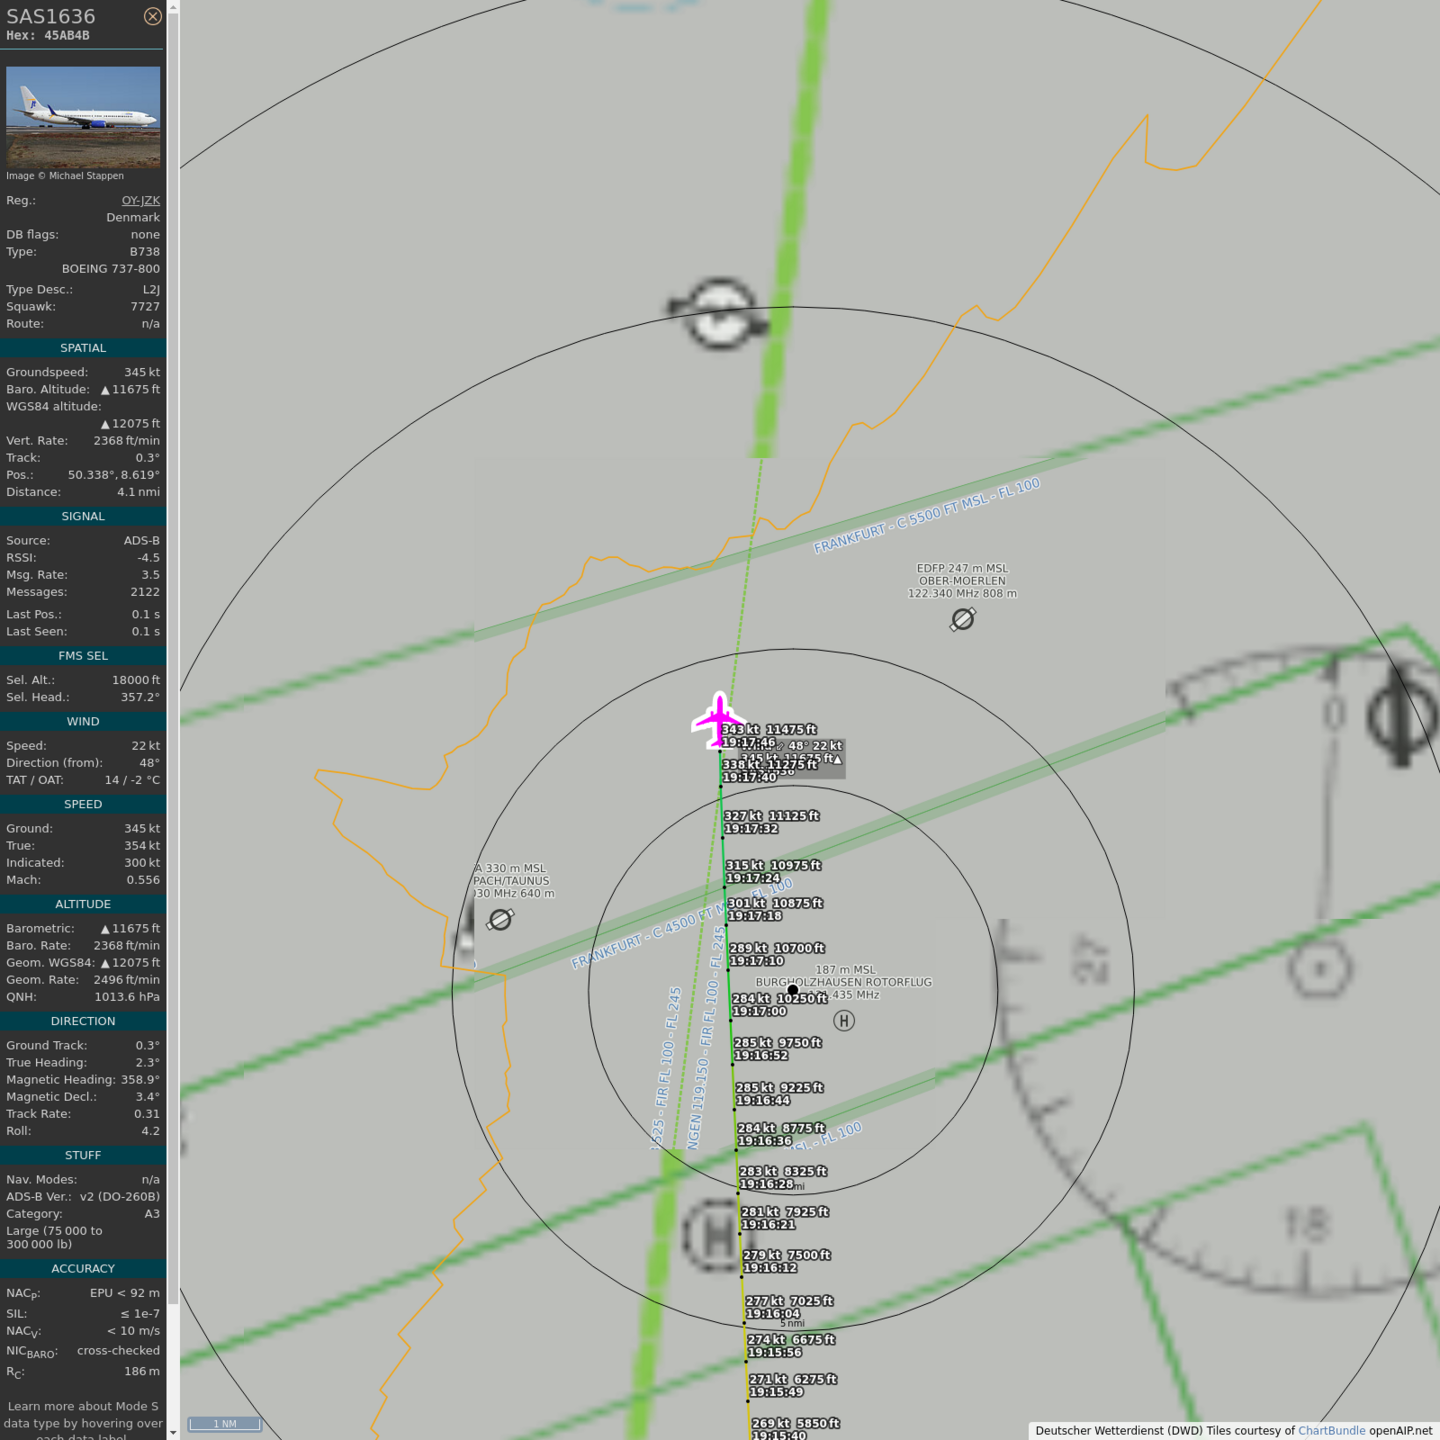Click the 1 NM map scale bar
The image size is (1440, 1440).
point(225,1424)
